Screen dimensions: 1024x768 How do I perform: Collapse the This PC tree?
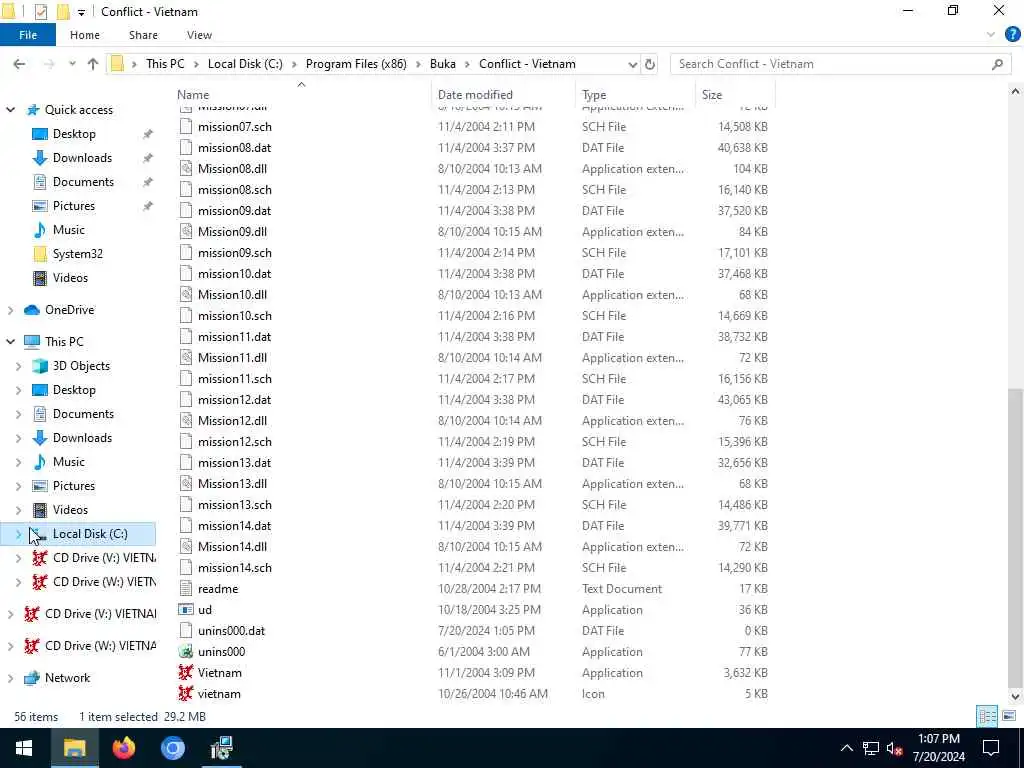pyautogui.click(x=11, y=342)
